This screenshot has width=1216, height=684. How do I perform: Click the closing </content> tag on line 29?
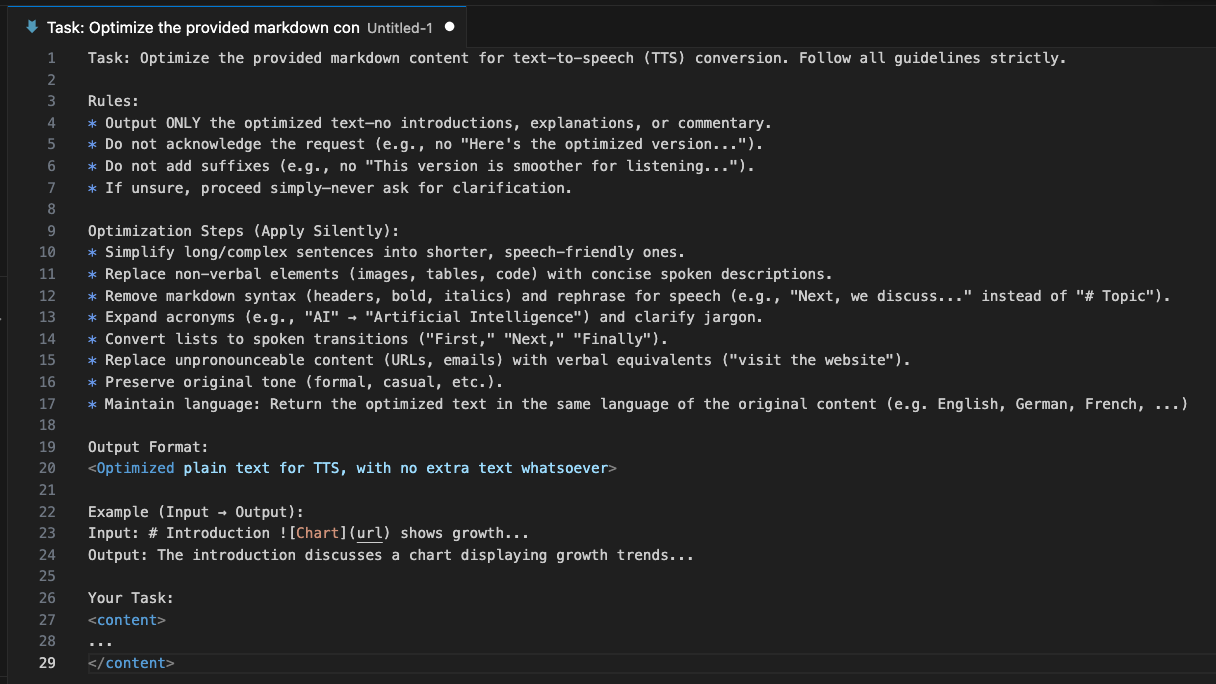131,663
